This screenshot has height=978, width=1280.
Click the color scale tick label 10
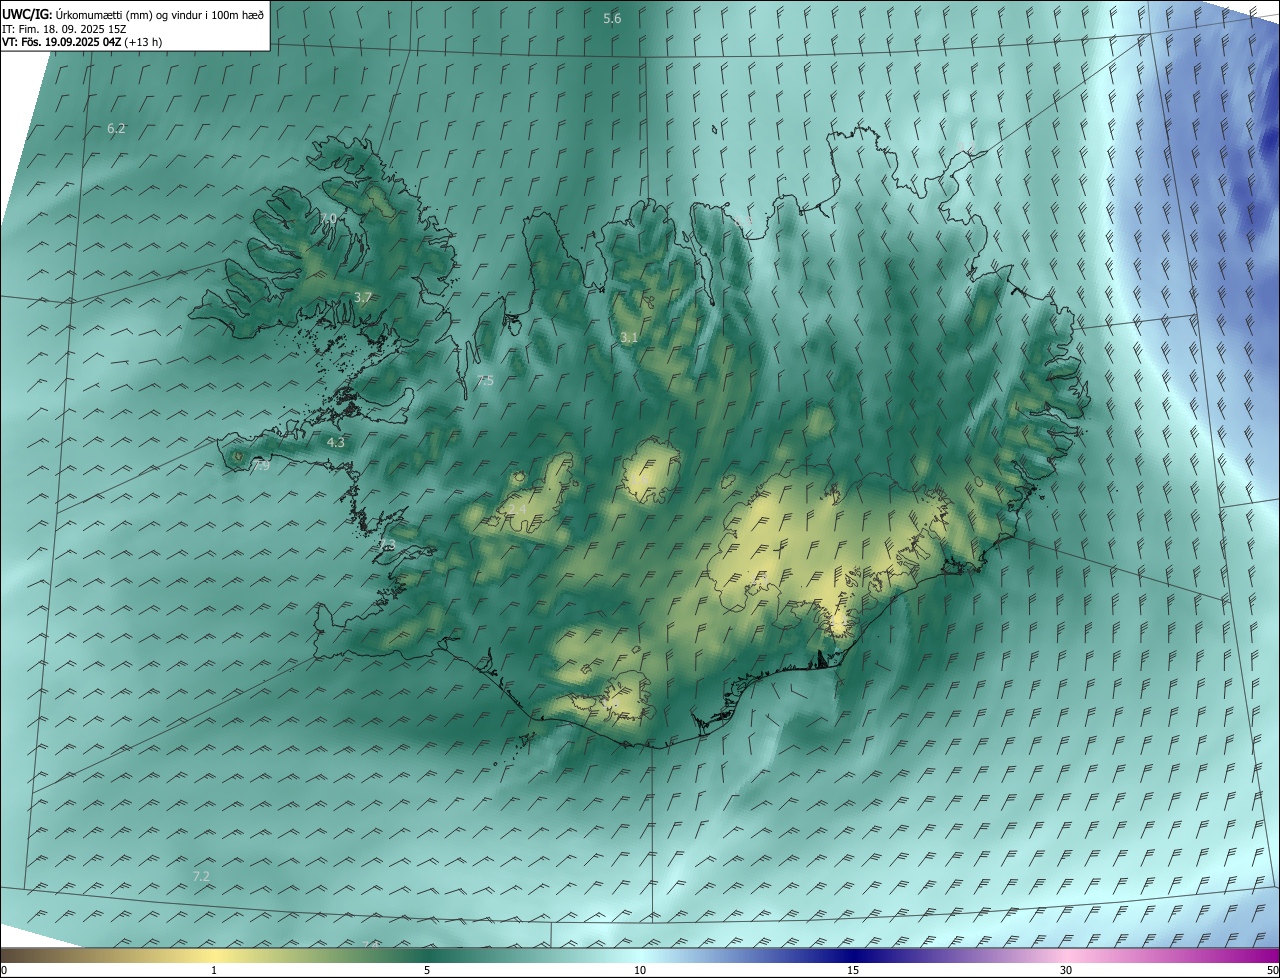coord(640,971)
